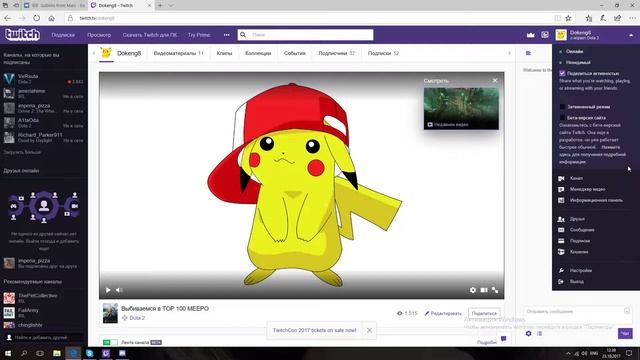Collapse the user dropdown arrow in header

[x=631, y=36]
